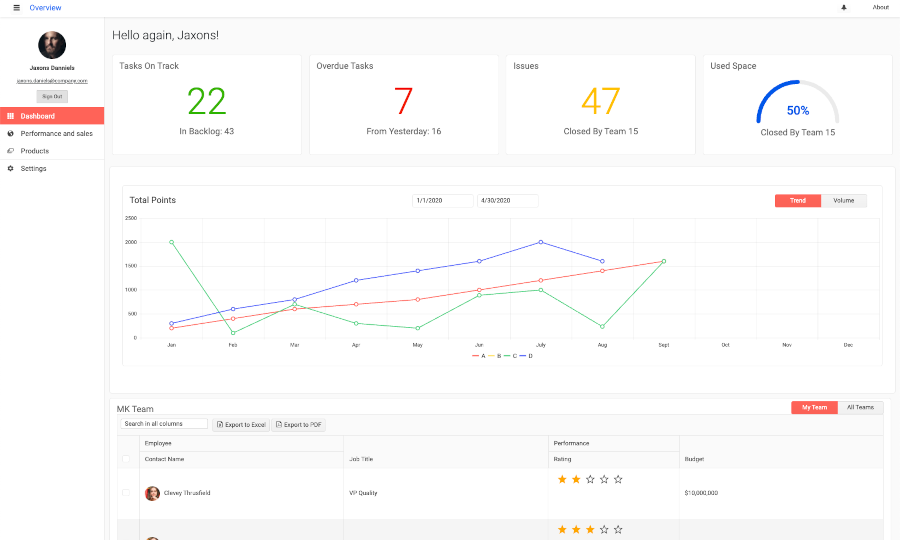Check the row checkbox for Clevey Thrustfield

tap(125, 493)
